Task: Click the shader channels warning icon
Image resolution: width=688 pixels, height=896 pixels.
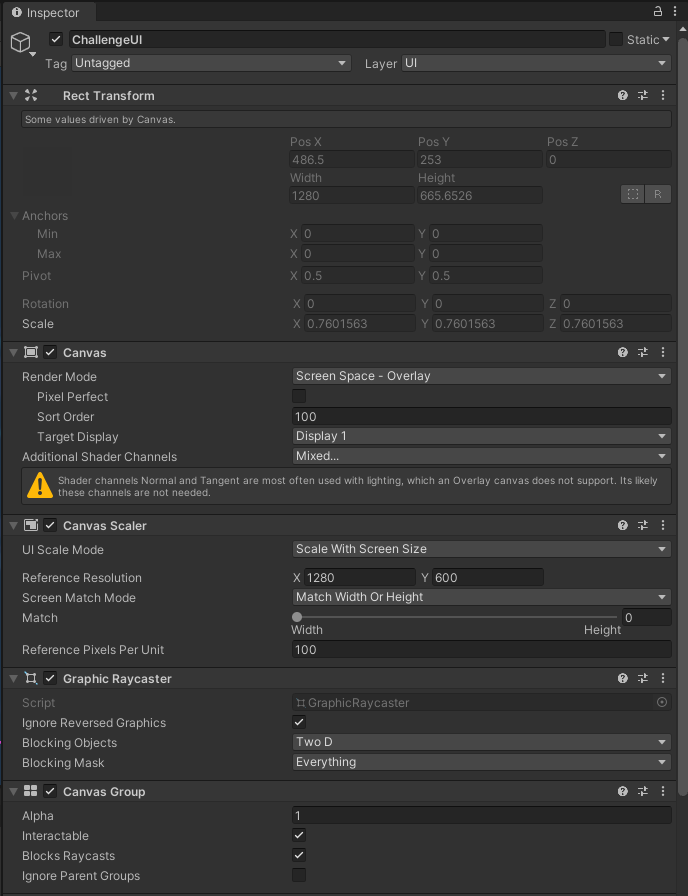Action: 40,485
